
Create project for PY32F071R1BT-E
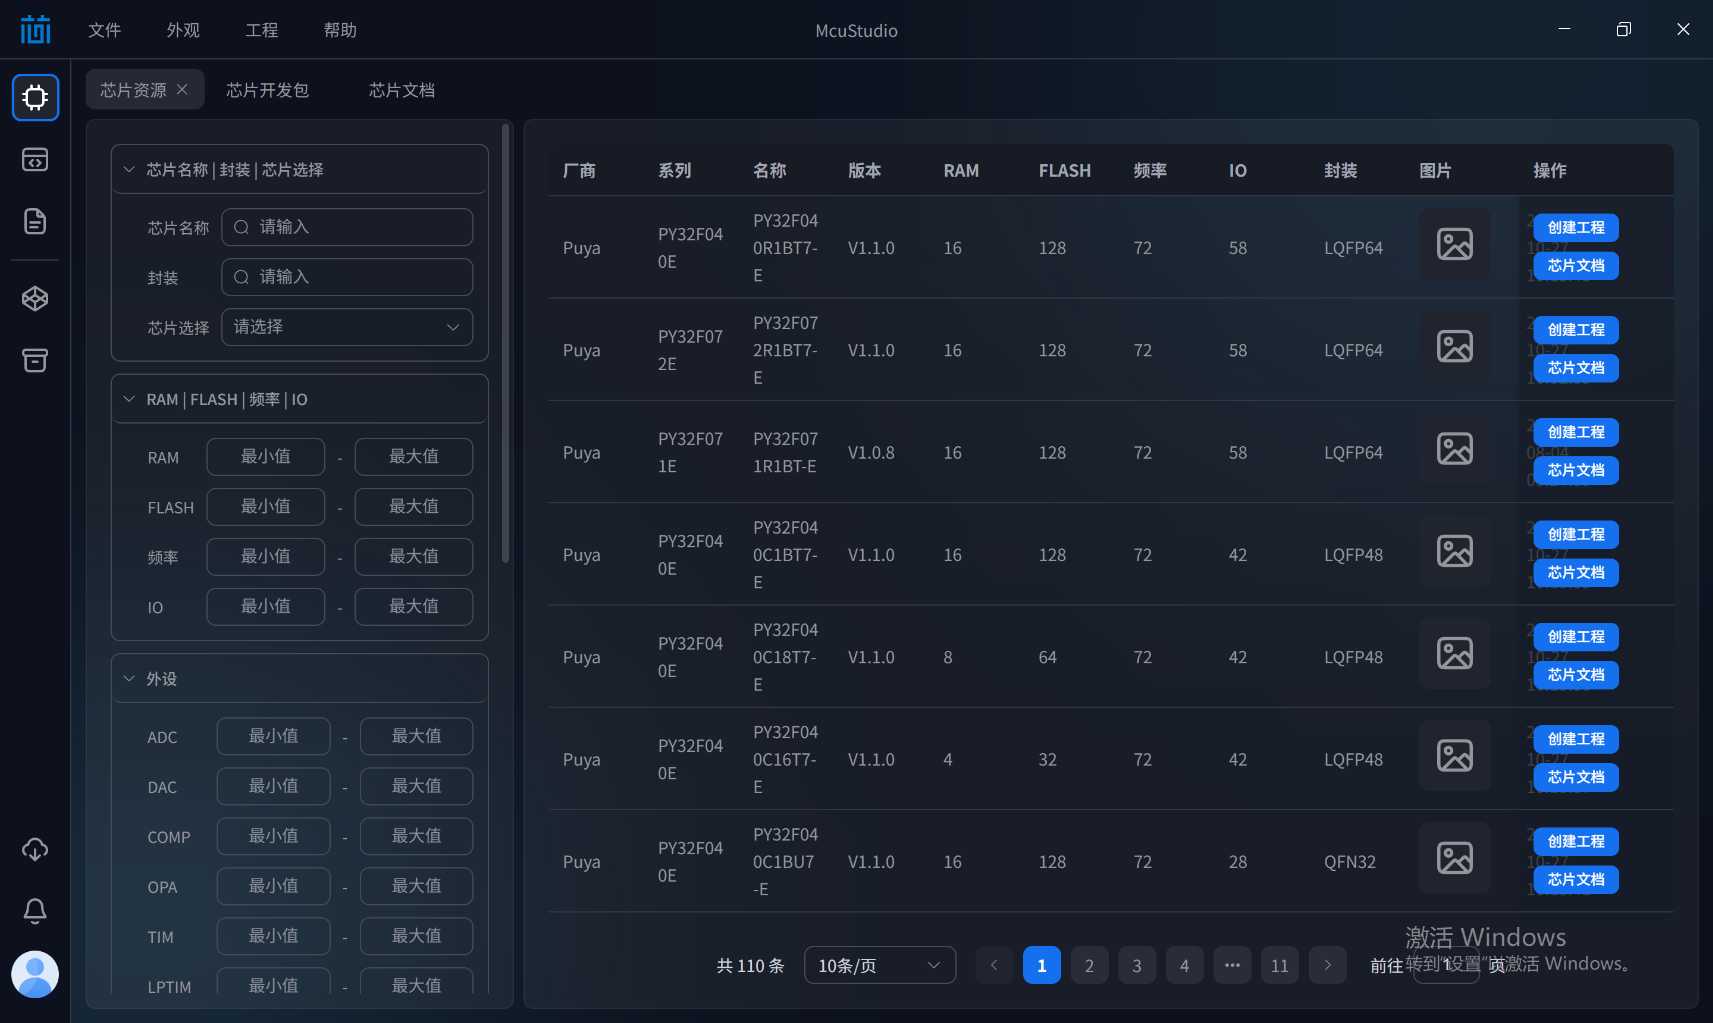[x=1576, y=432]
